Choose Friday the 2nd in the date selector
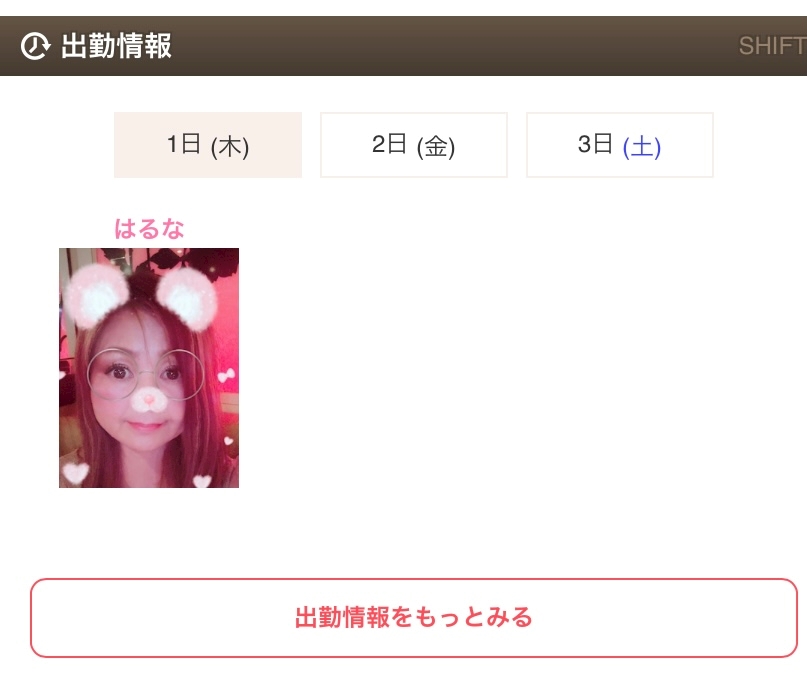 point(414,145)
